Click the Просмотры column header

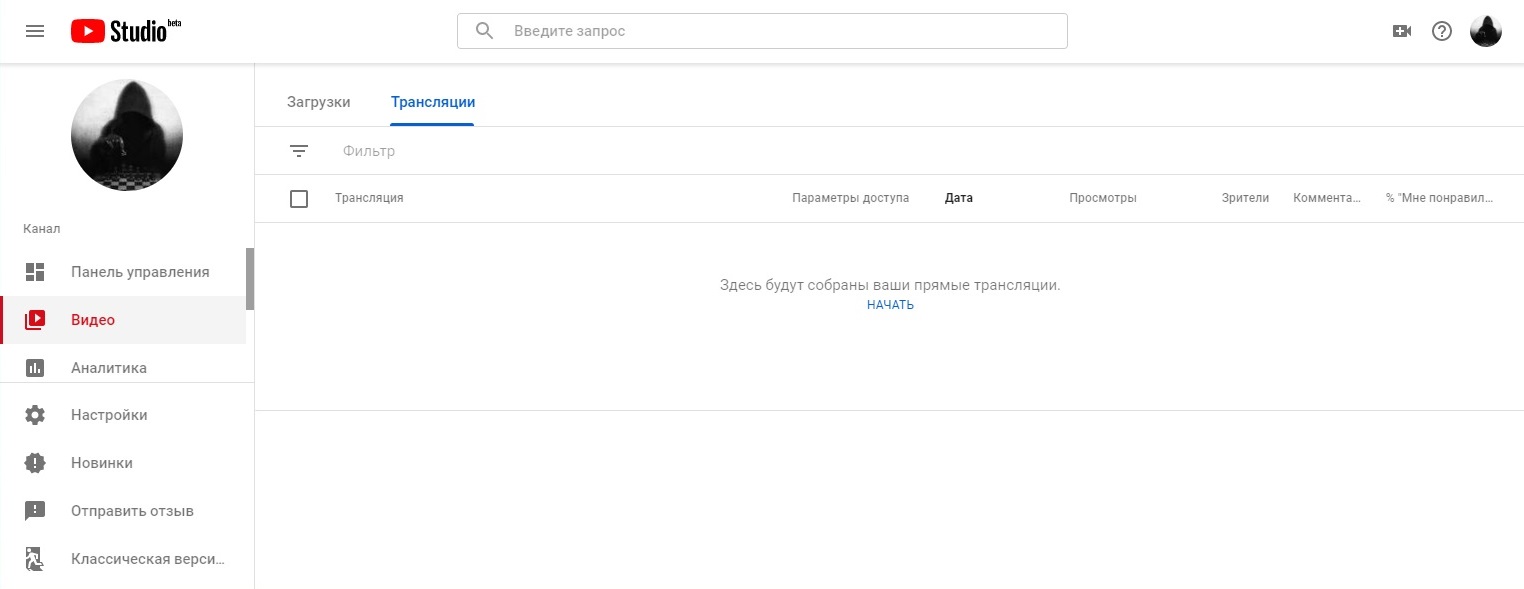pyautogui.click(x=1103, y=198)
